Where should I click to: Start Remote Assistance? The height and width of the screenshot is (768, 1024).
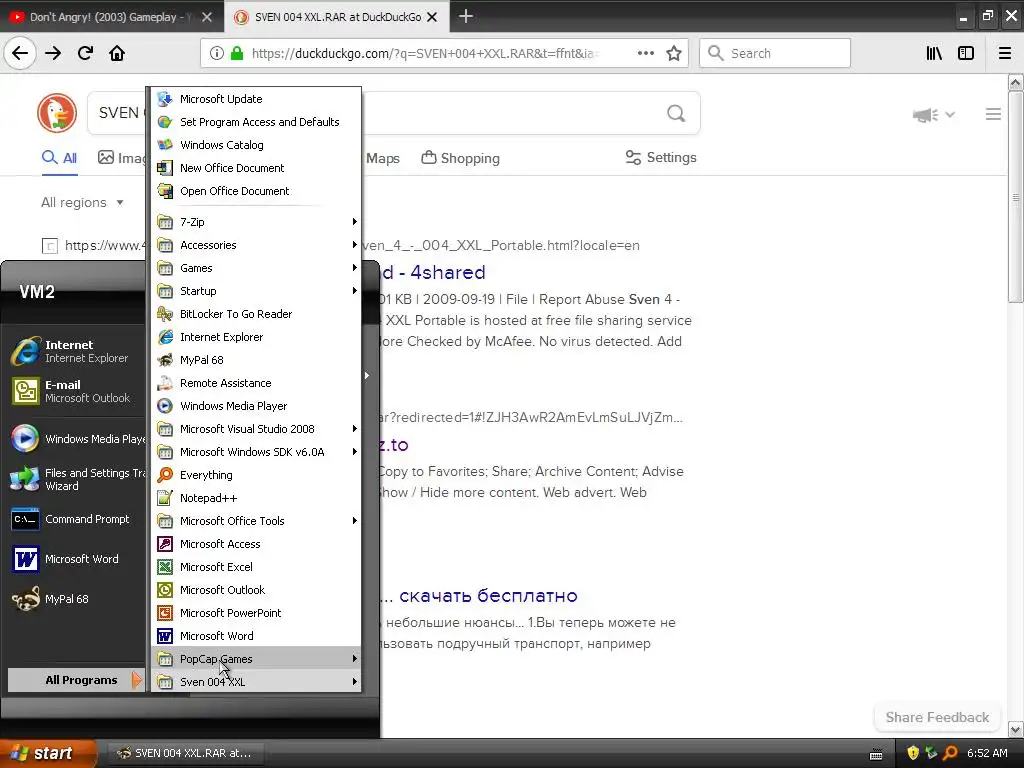[256, 383]
